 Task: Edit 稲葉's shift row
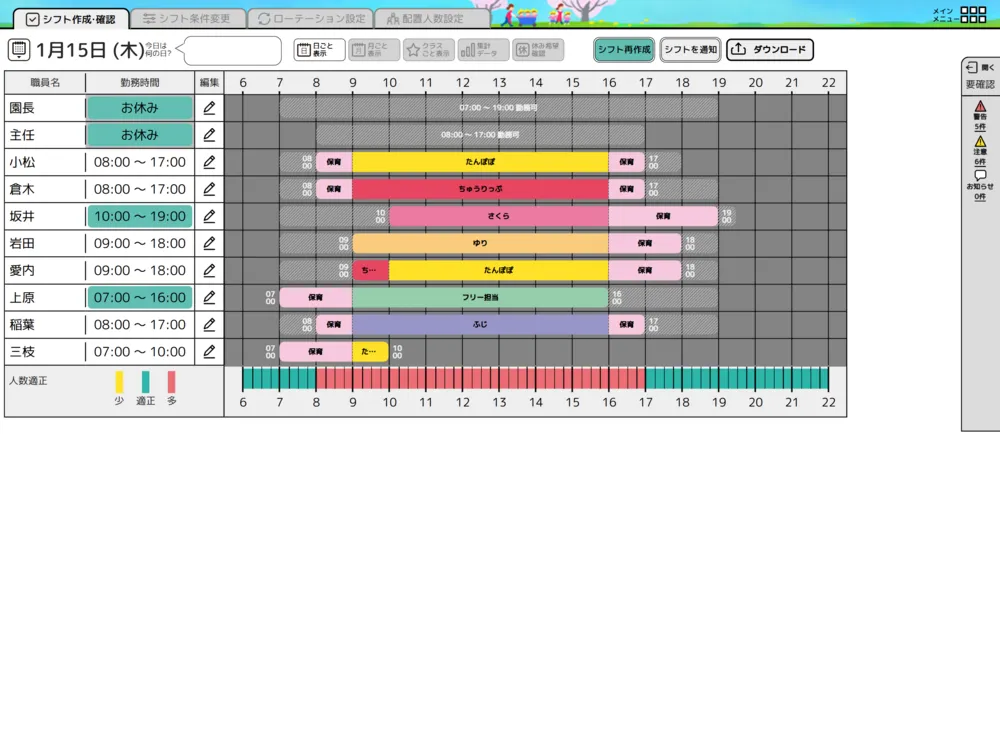[x=209, y=325]
